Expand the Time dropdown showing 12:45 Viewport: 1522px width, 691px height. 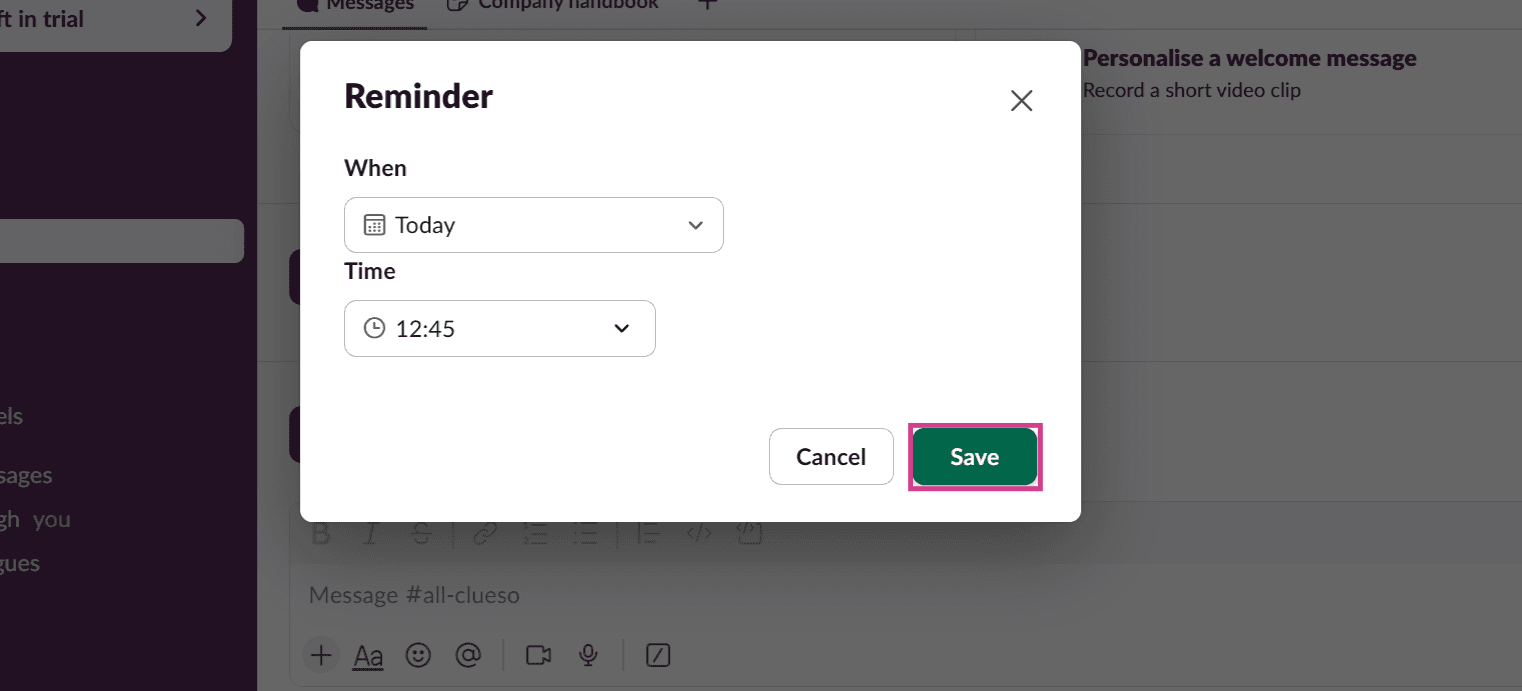click(499, 328)
